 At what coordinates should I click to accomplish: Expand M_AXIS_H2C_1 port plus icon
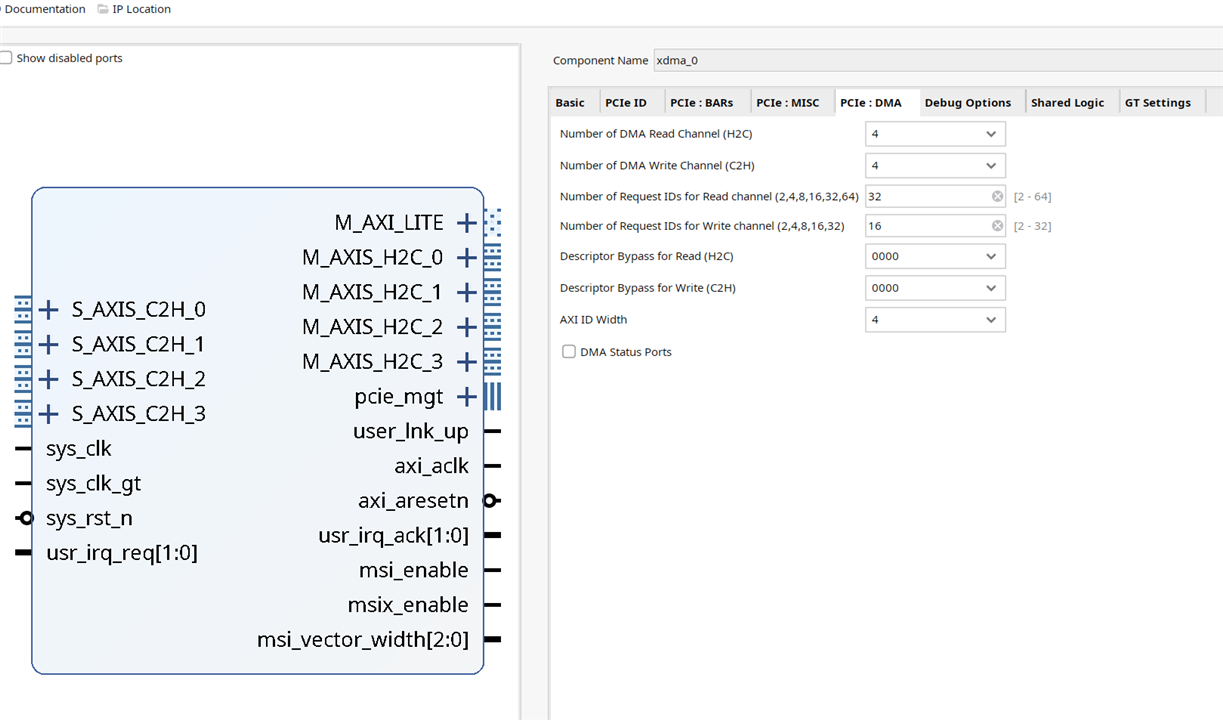tap(466, 292)
